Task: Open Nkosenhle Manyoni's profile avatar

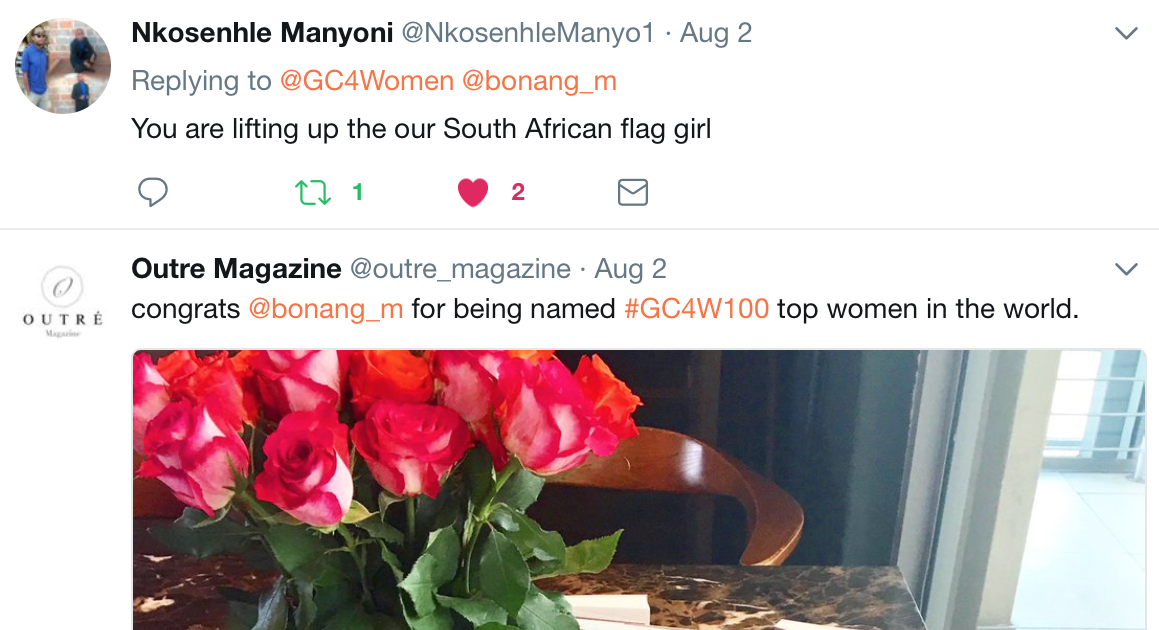Action: point(62,66)
